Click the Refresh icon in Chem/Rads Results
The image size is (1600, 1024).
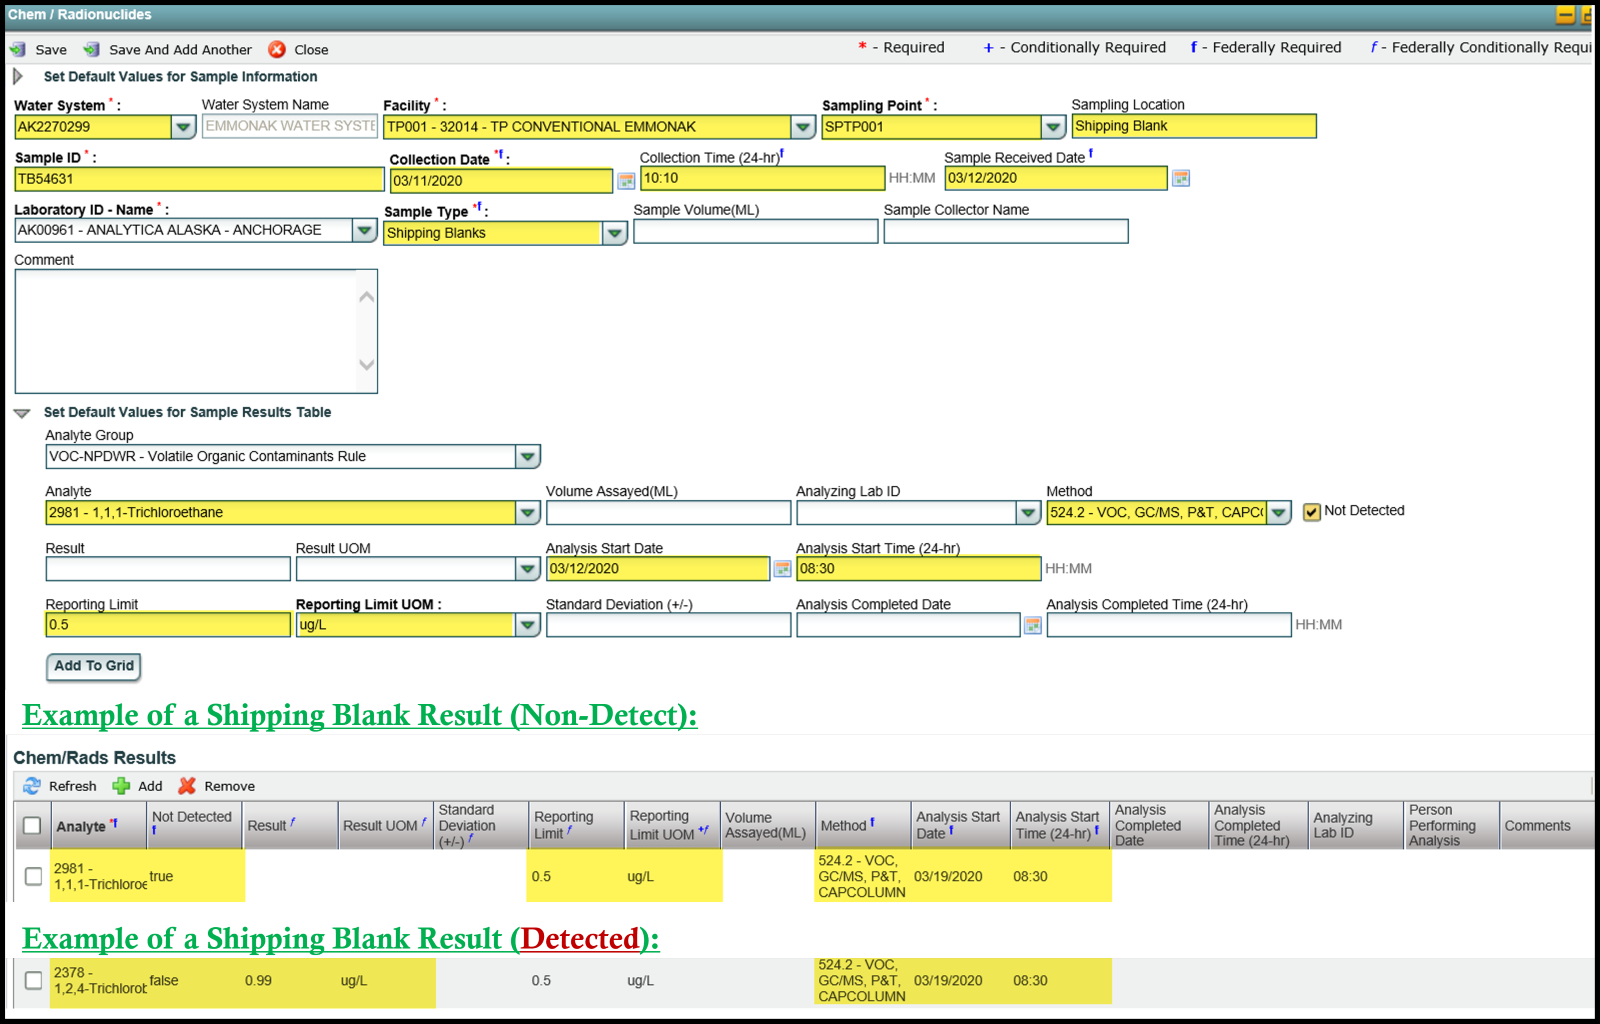32,786
